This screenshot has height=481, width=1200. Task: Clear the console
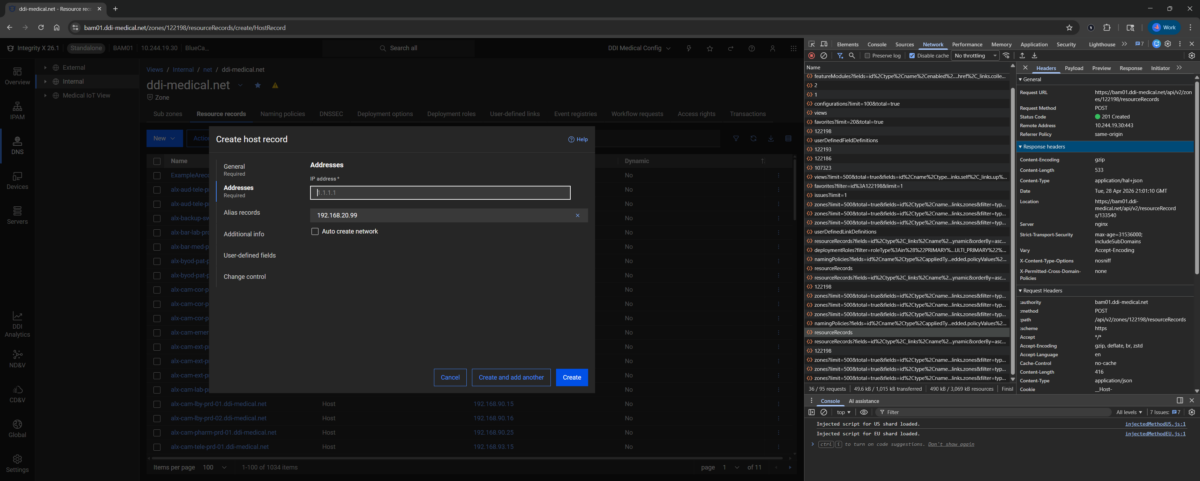point(824,411)
